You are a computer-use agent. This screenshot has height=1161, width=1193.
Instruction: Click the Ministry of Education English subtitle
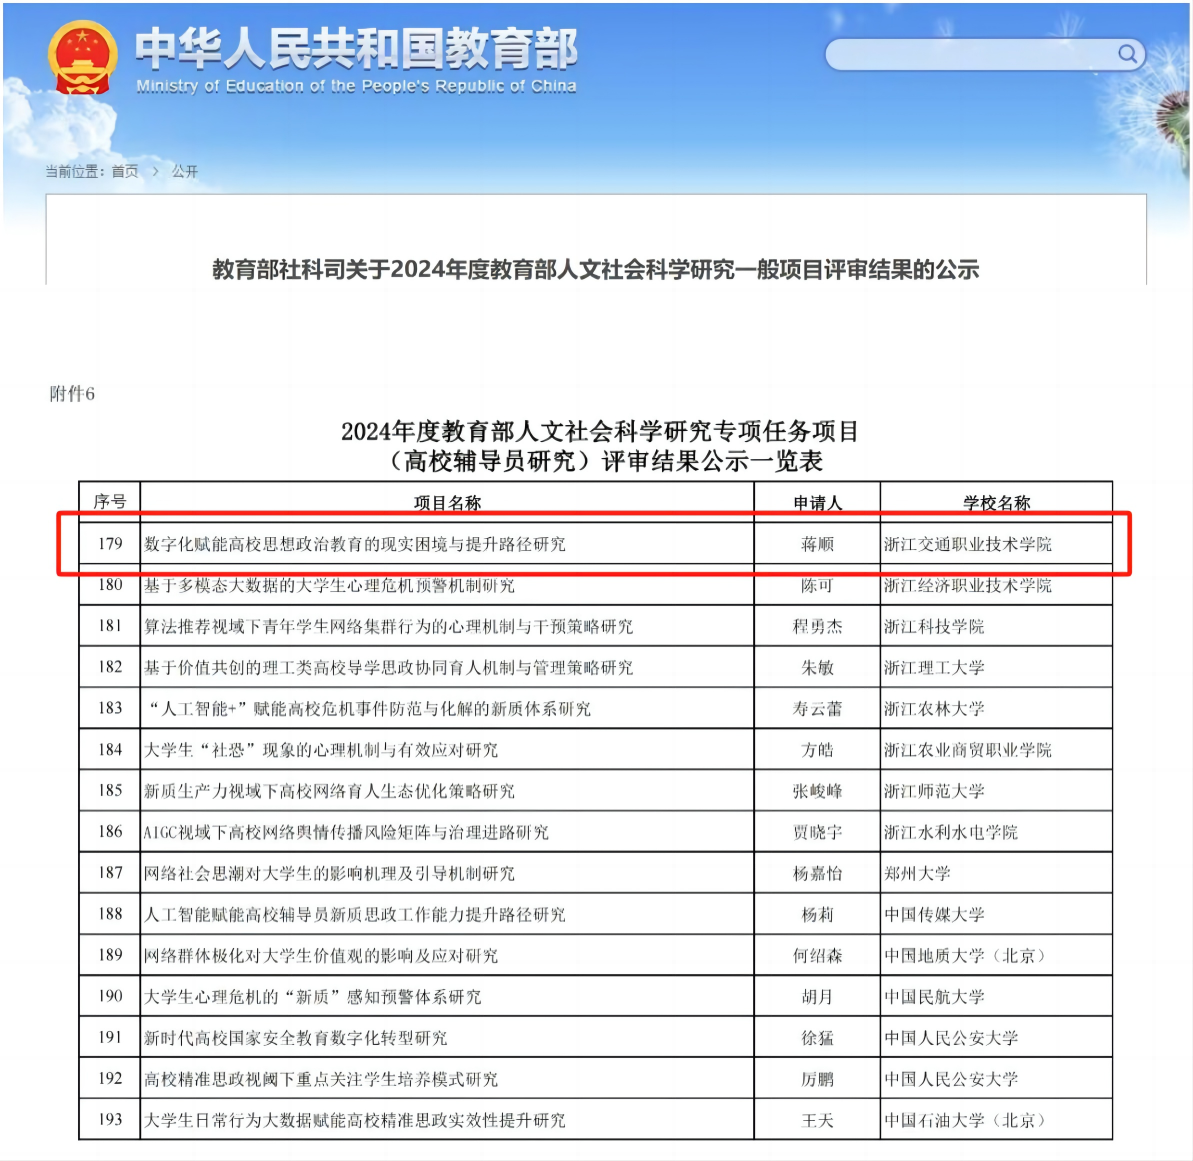(356, 86)
